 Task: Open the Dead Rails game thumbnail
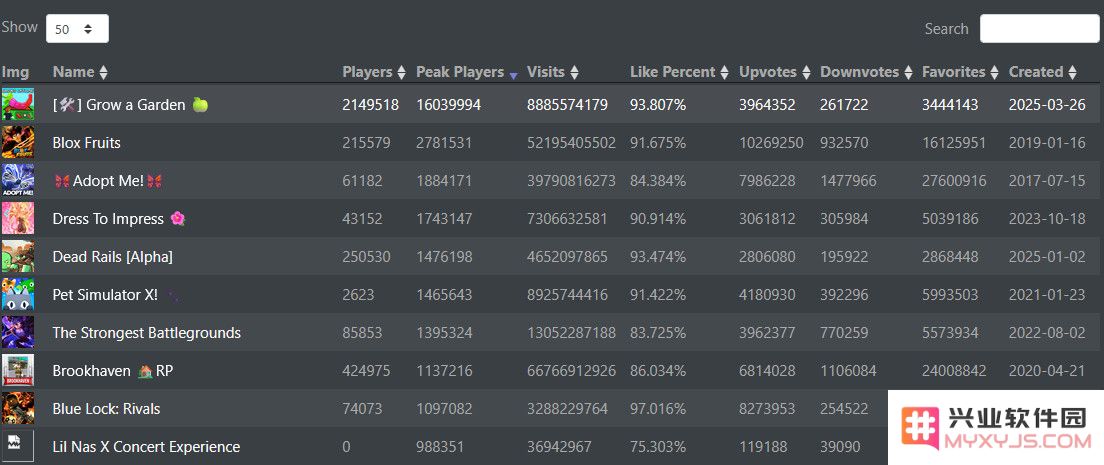[x=18, y=256]
